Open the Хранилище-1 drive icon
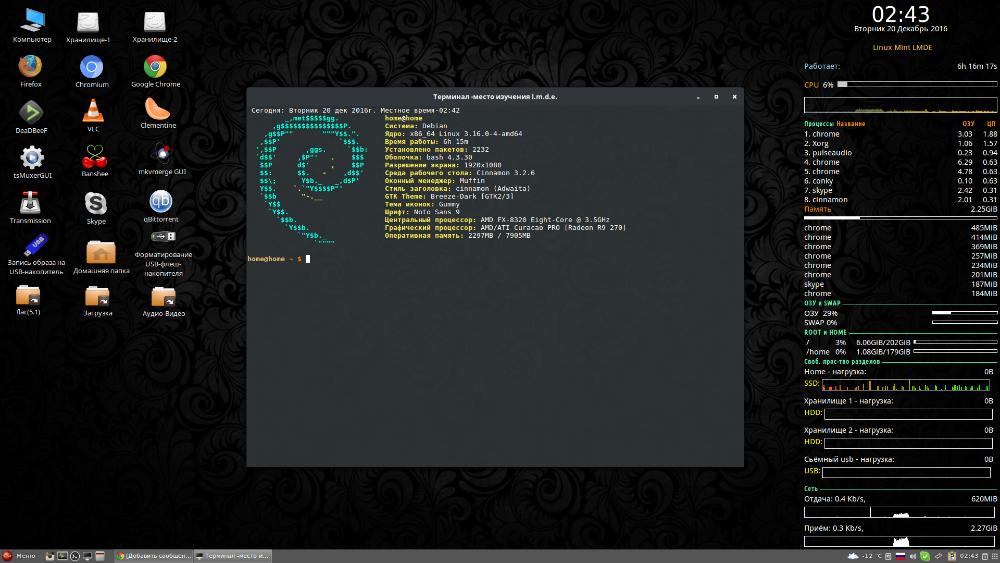The image size is (1000, 563). point(88,22)
